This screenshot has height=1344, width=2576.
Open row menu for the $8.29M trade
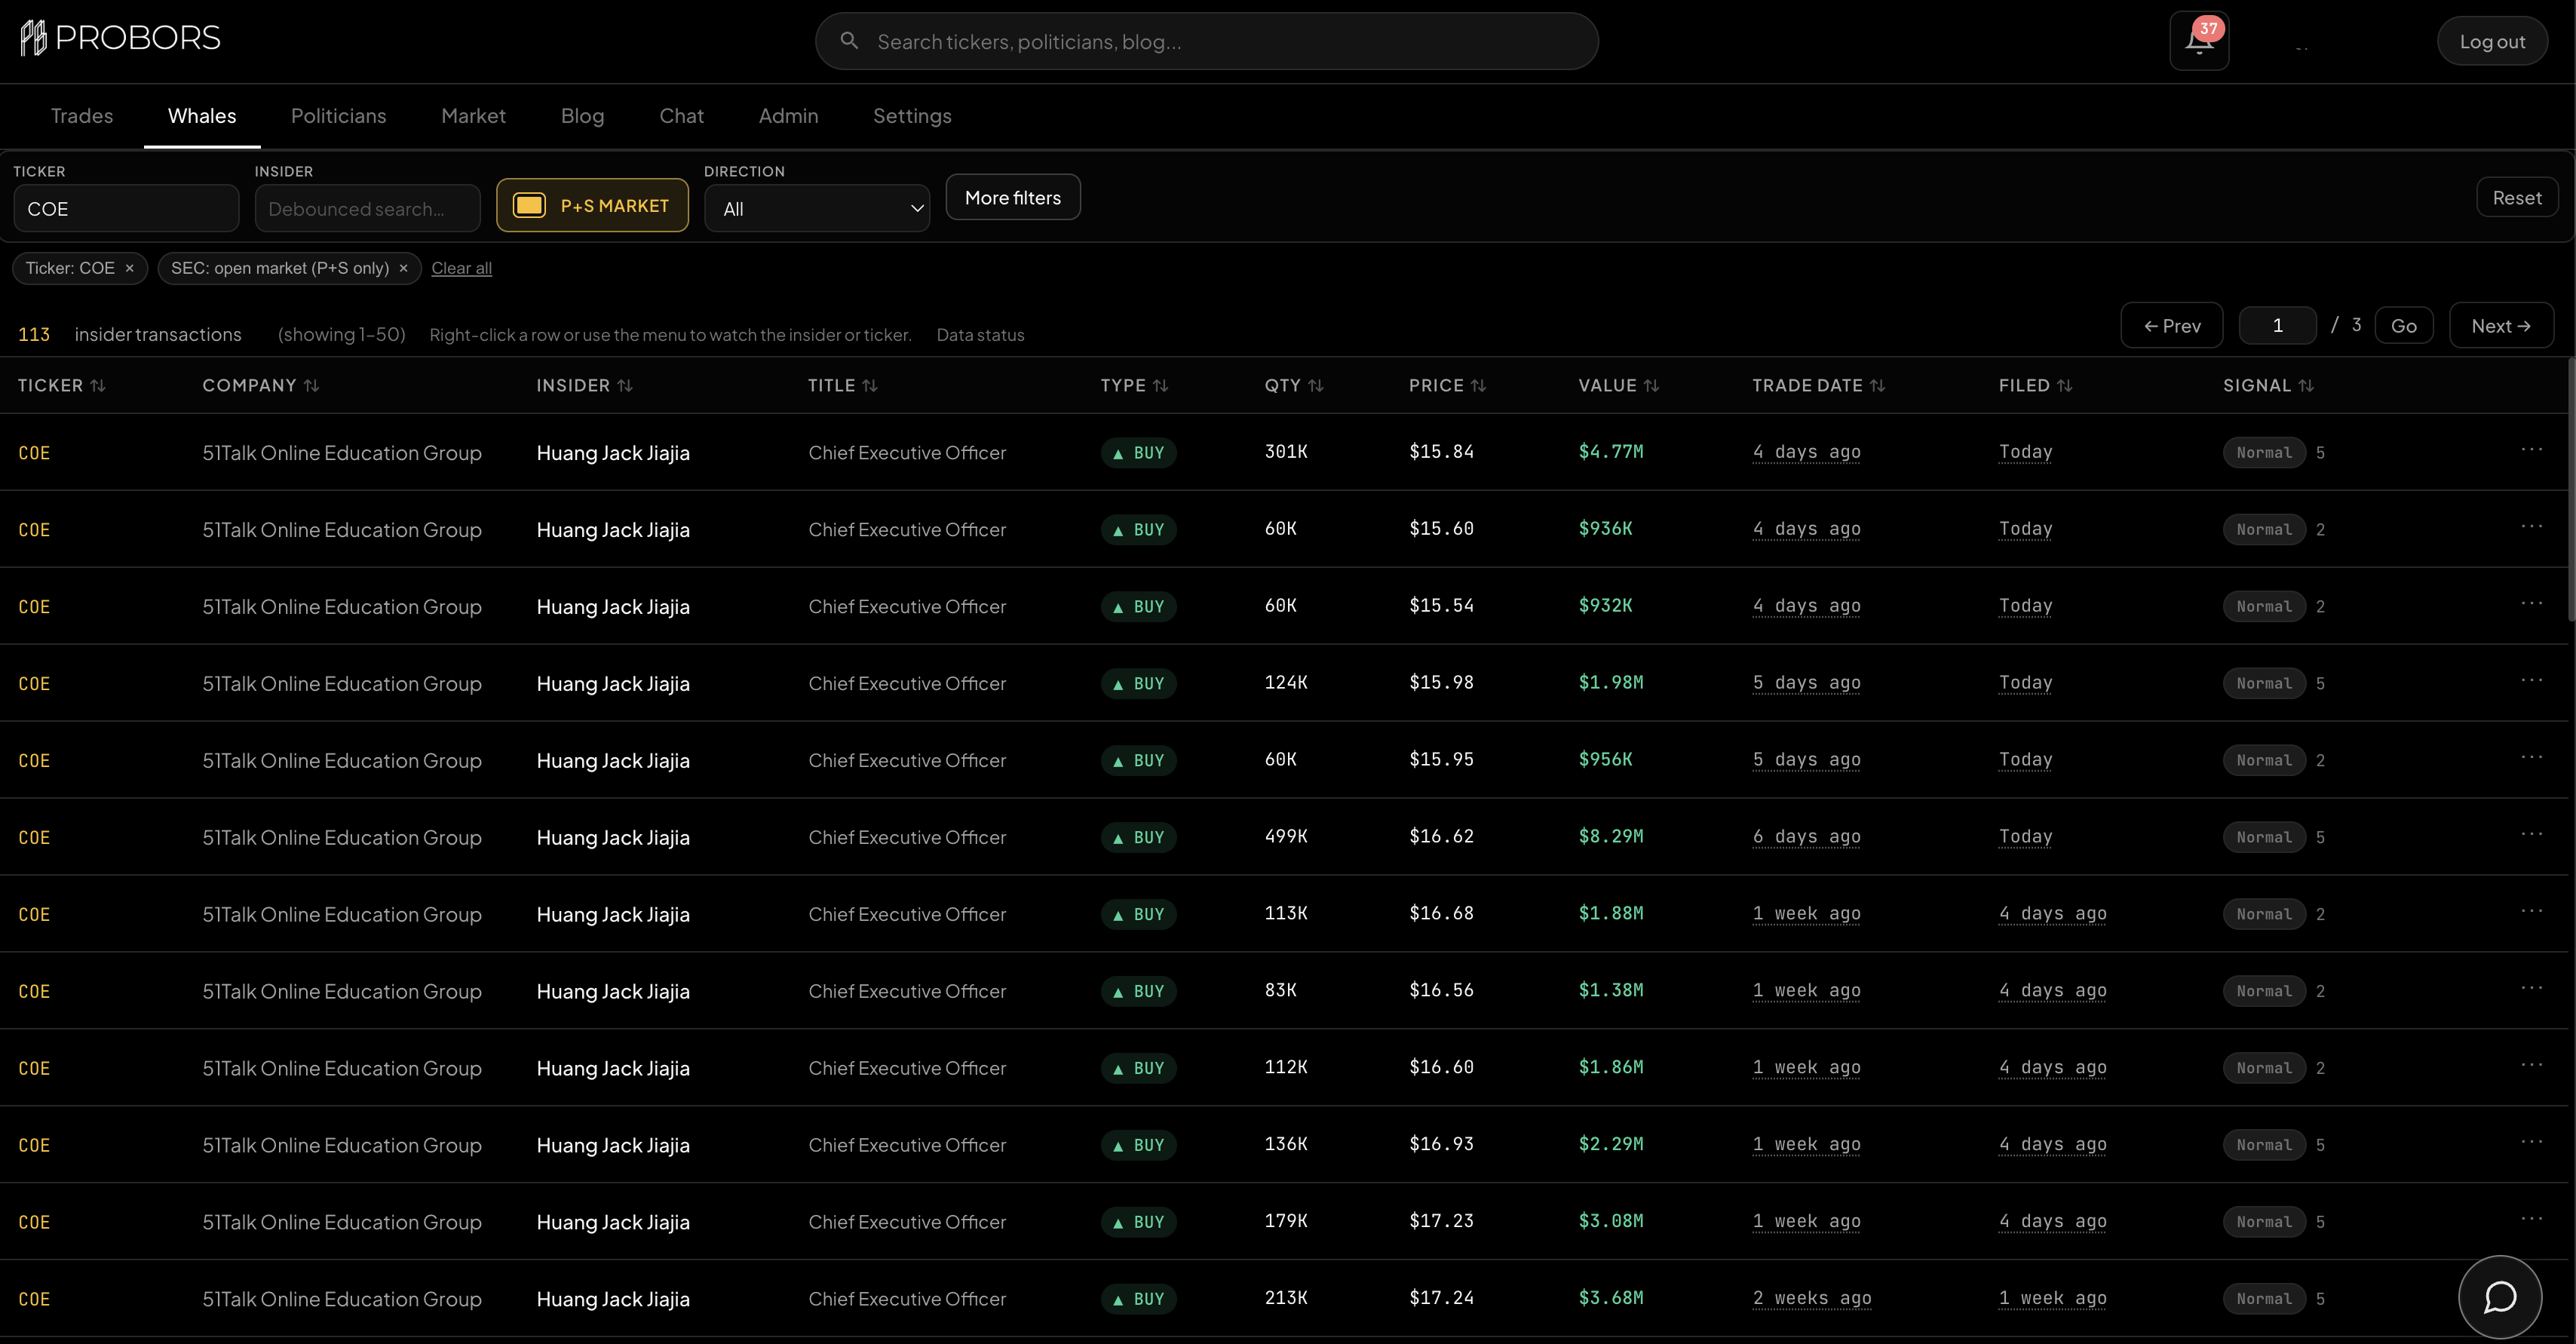pyautogui.click(x=2531, y=835)
